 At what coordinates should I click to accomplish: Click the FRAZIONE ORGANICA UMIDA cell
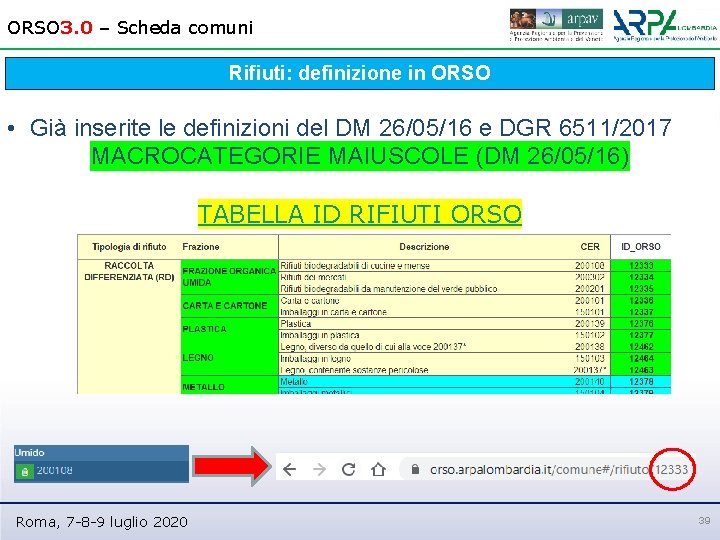(x=229, y=277)
